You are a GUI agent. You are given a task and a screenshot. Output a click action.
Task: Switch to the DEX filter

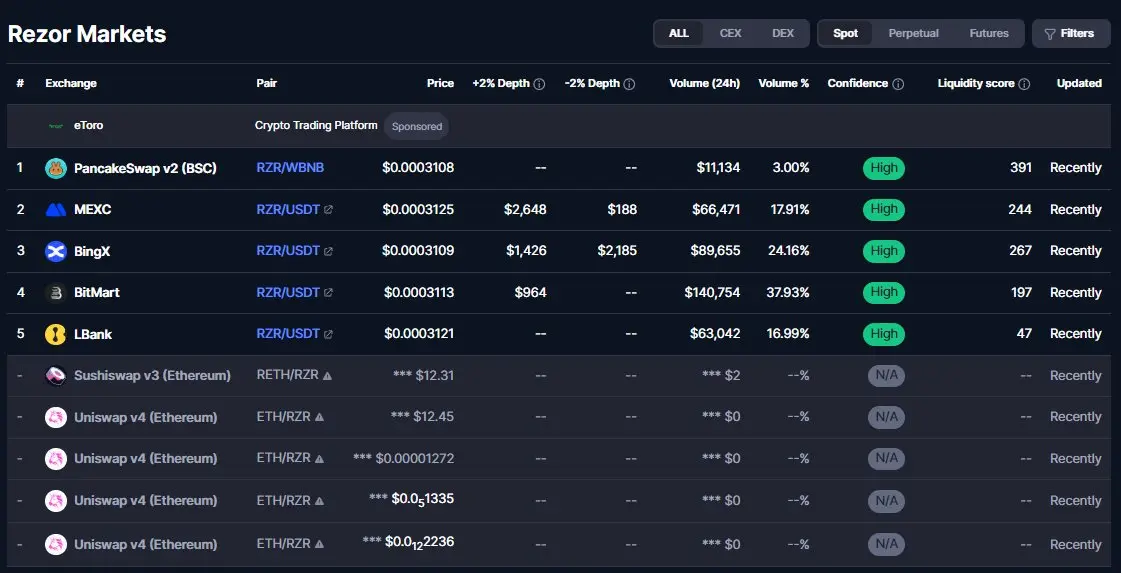click(783, 34)
